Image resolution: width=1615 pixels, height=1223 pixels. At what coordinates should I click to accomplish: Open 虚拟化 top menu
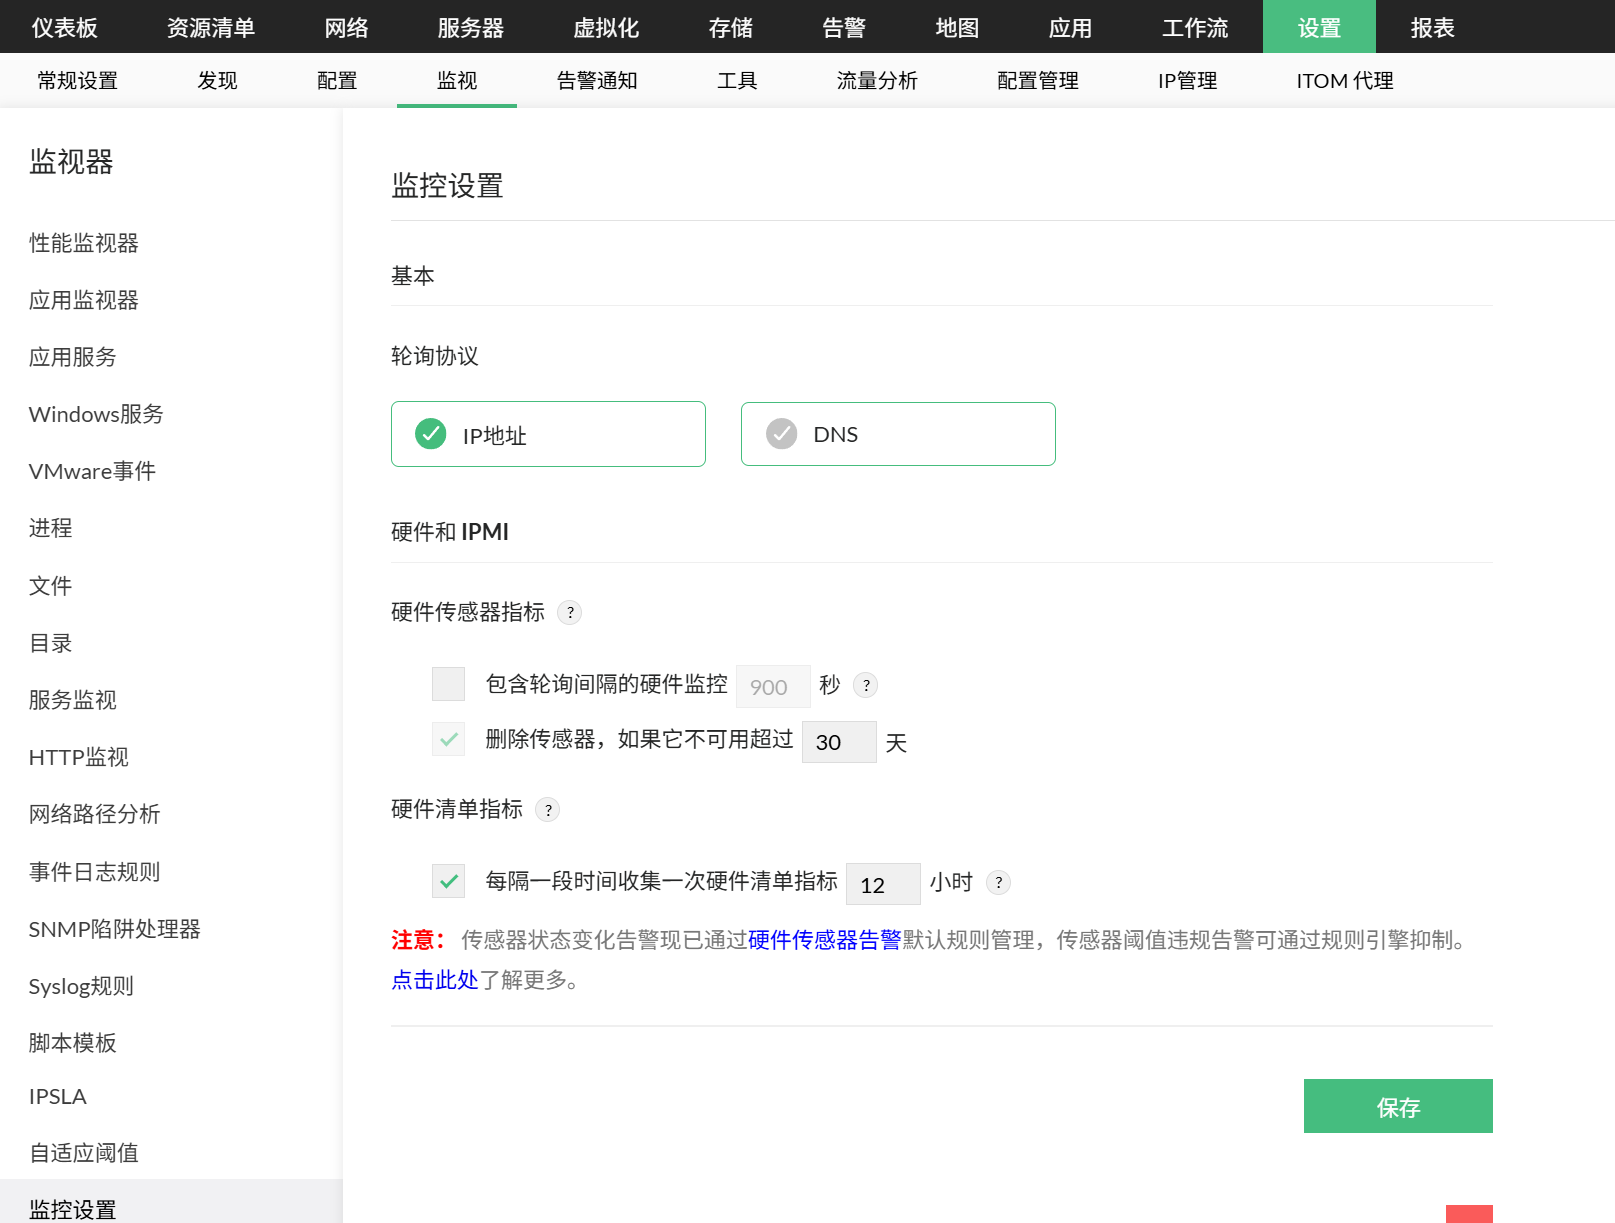[x=606, y=27]
